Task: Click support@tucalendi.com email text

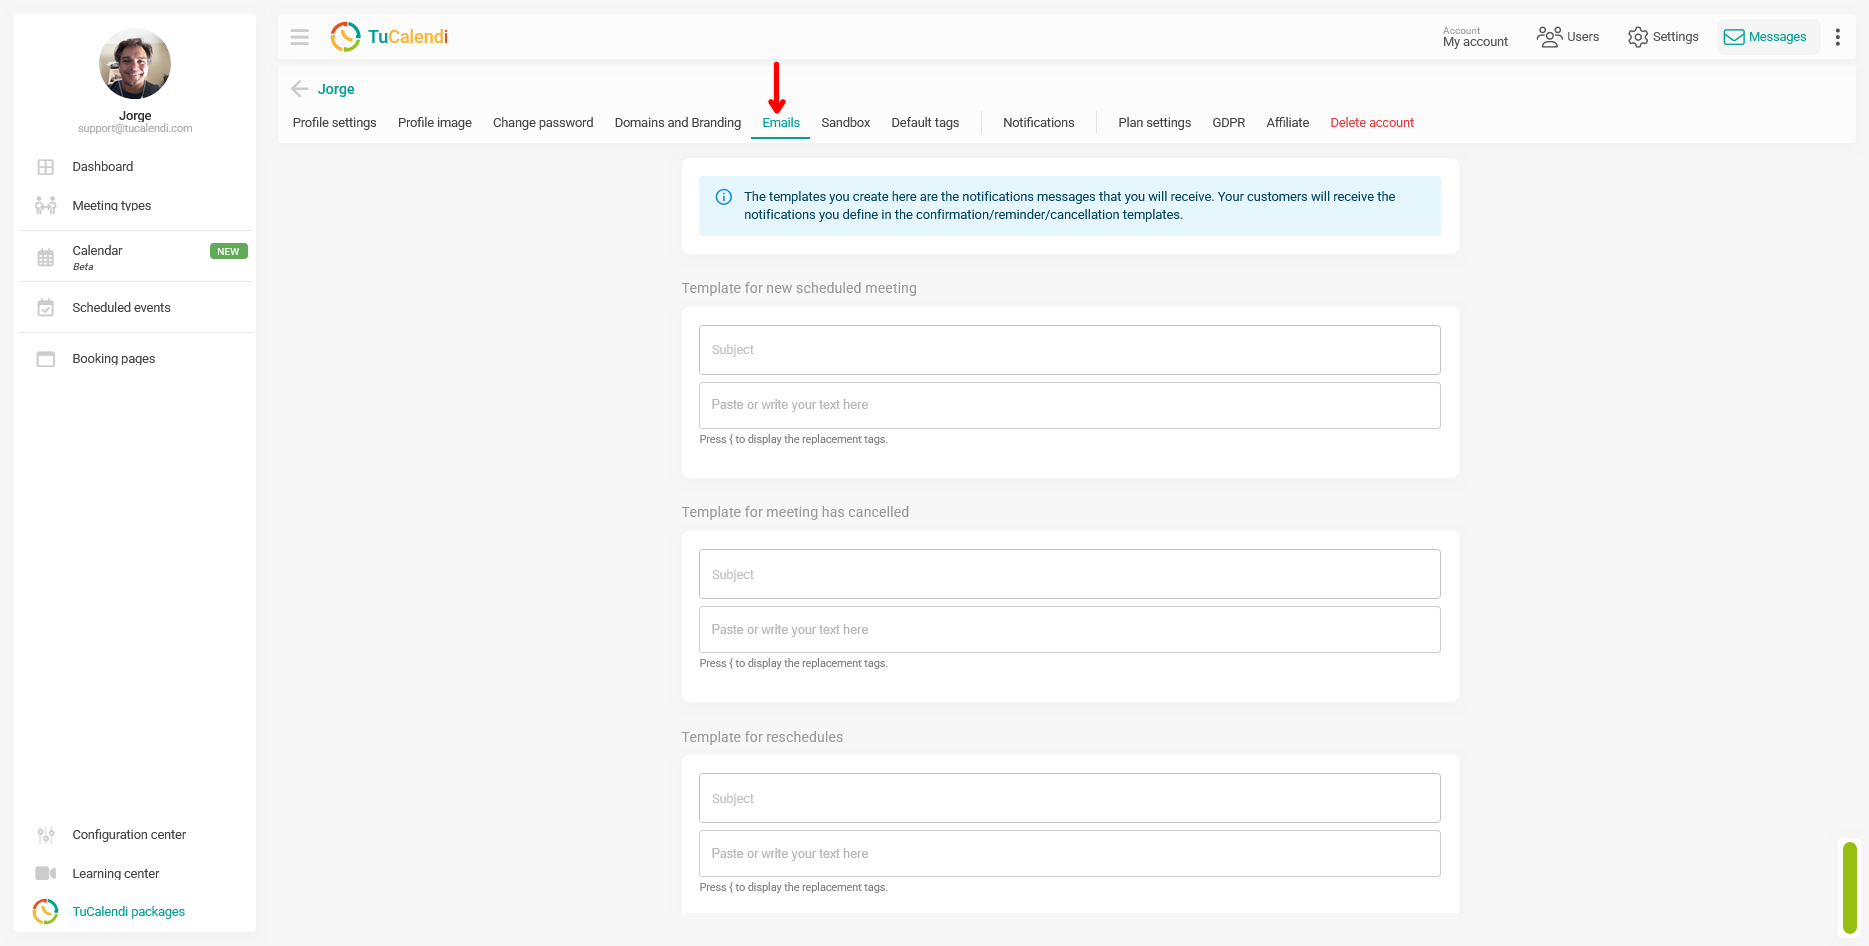Action: (x=135, y=129)
